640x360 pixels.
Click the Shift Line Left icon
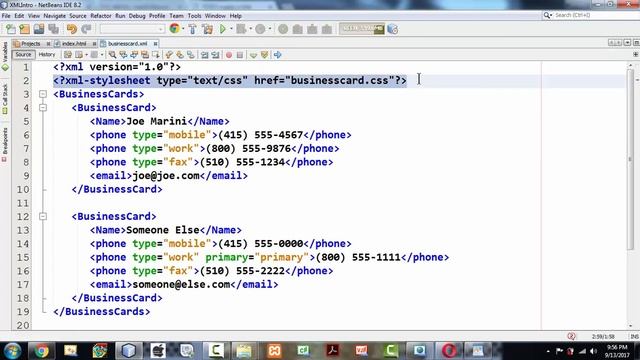[204, 55]
